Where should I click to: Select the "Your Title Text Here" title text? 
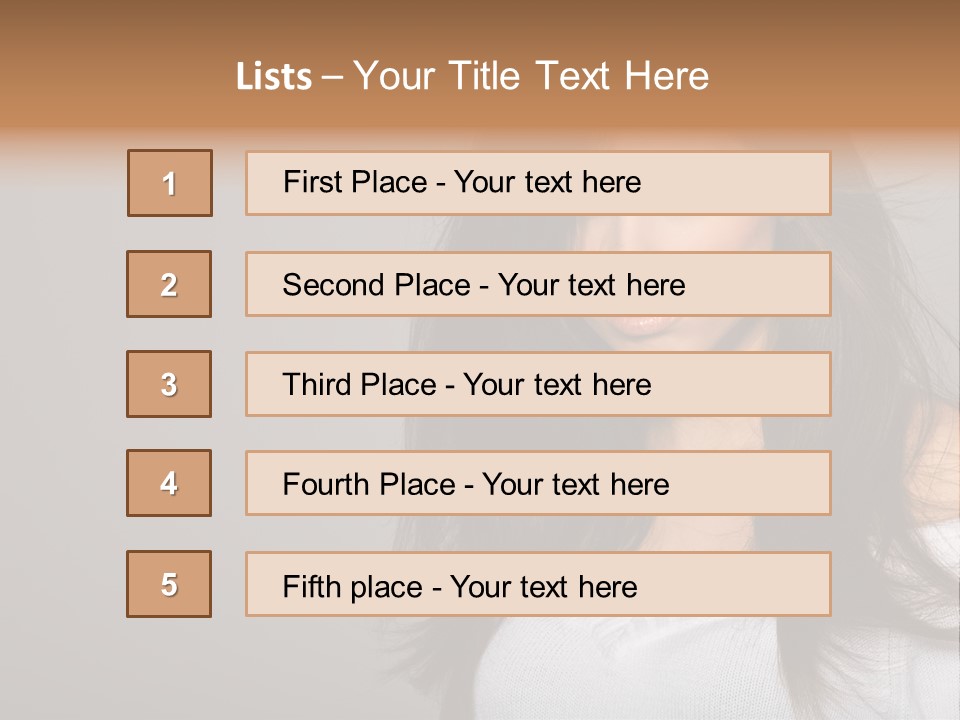[x=531, y=76]
